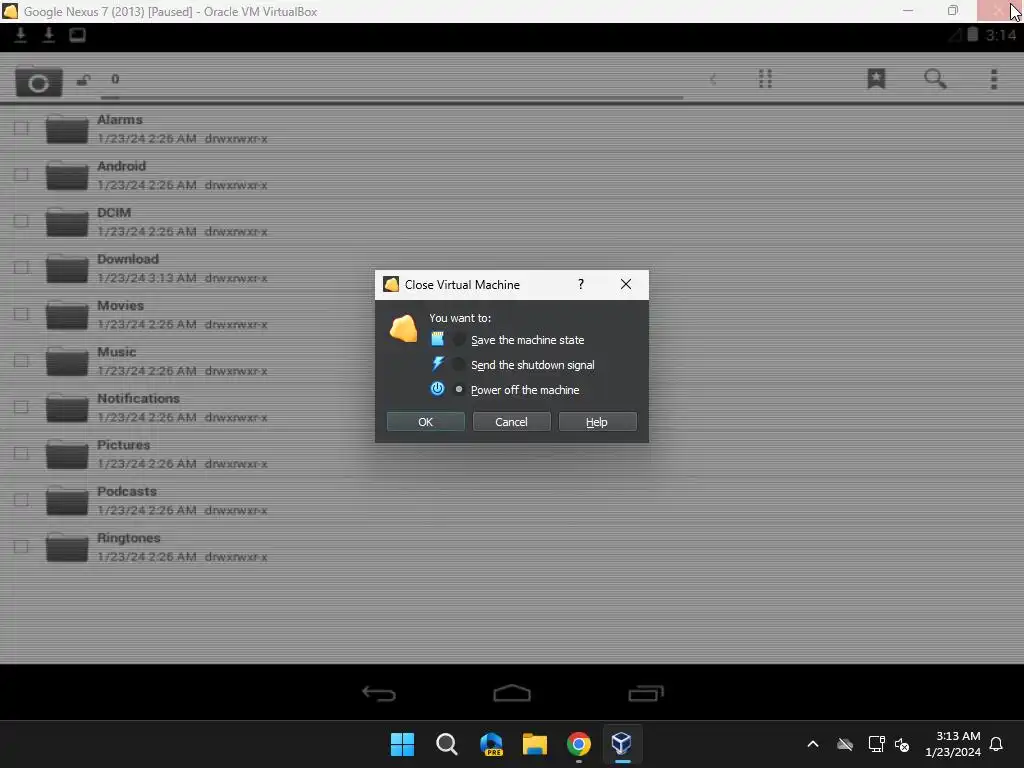Screen dimensions: 1024x768
Task: Tick the checkbox beside Movies folder
Action: [21, 313]
